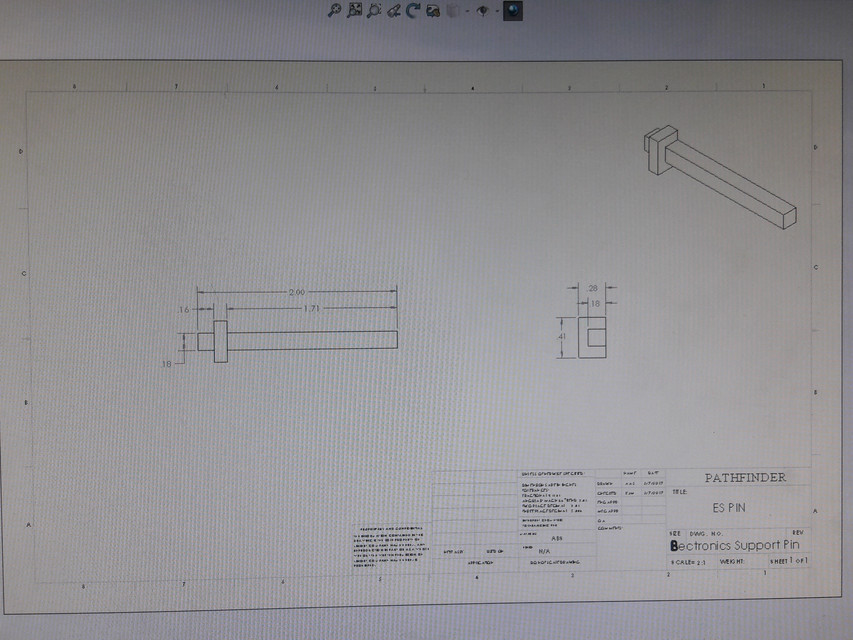Click the Zoom to Fit icon
This screenshot has height=640, width=853.
coord(353,12)
